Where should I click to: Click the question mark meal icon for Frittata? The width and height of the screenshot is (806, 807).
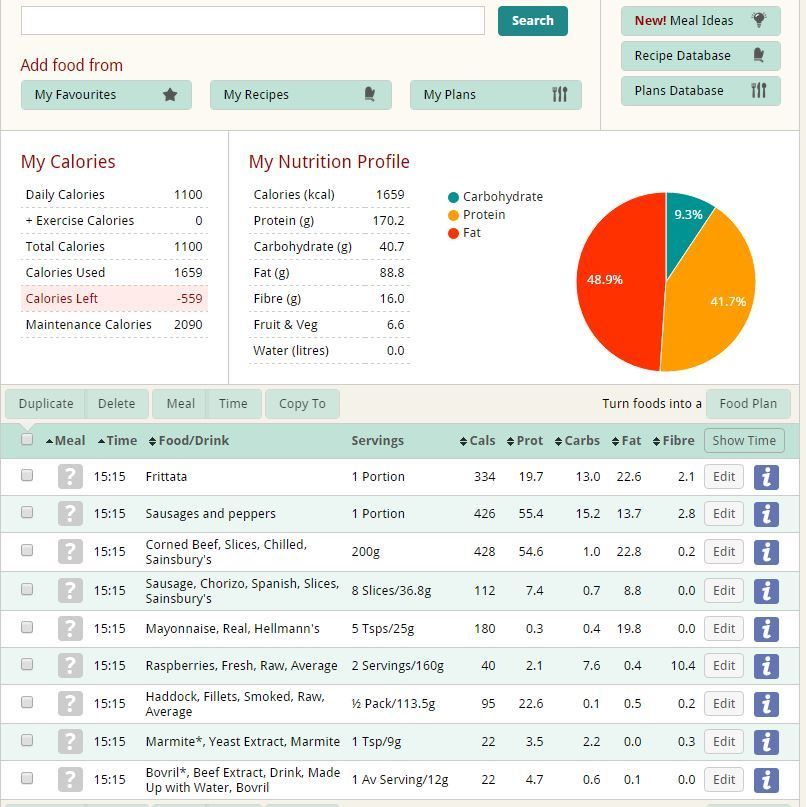69,477
